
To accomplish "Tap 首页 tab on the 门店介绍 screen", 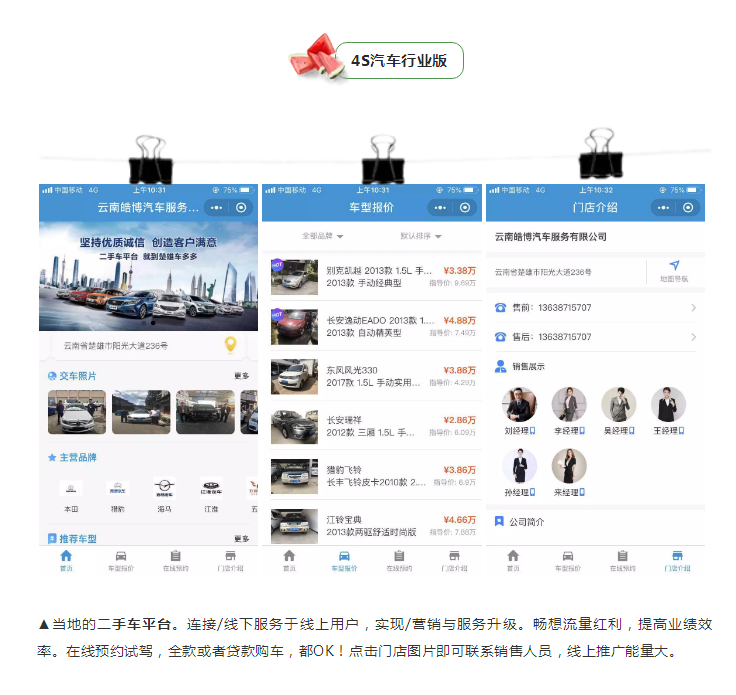I will (x=513, y=561).
